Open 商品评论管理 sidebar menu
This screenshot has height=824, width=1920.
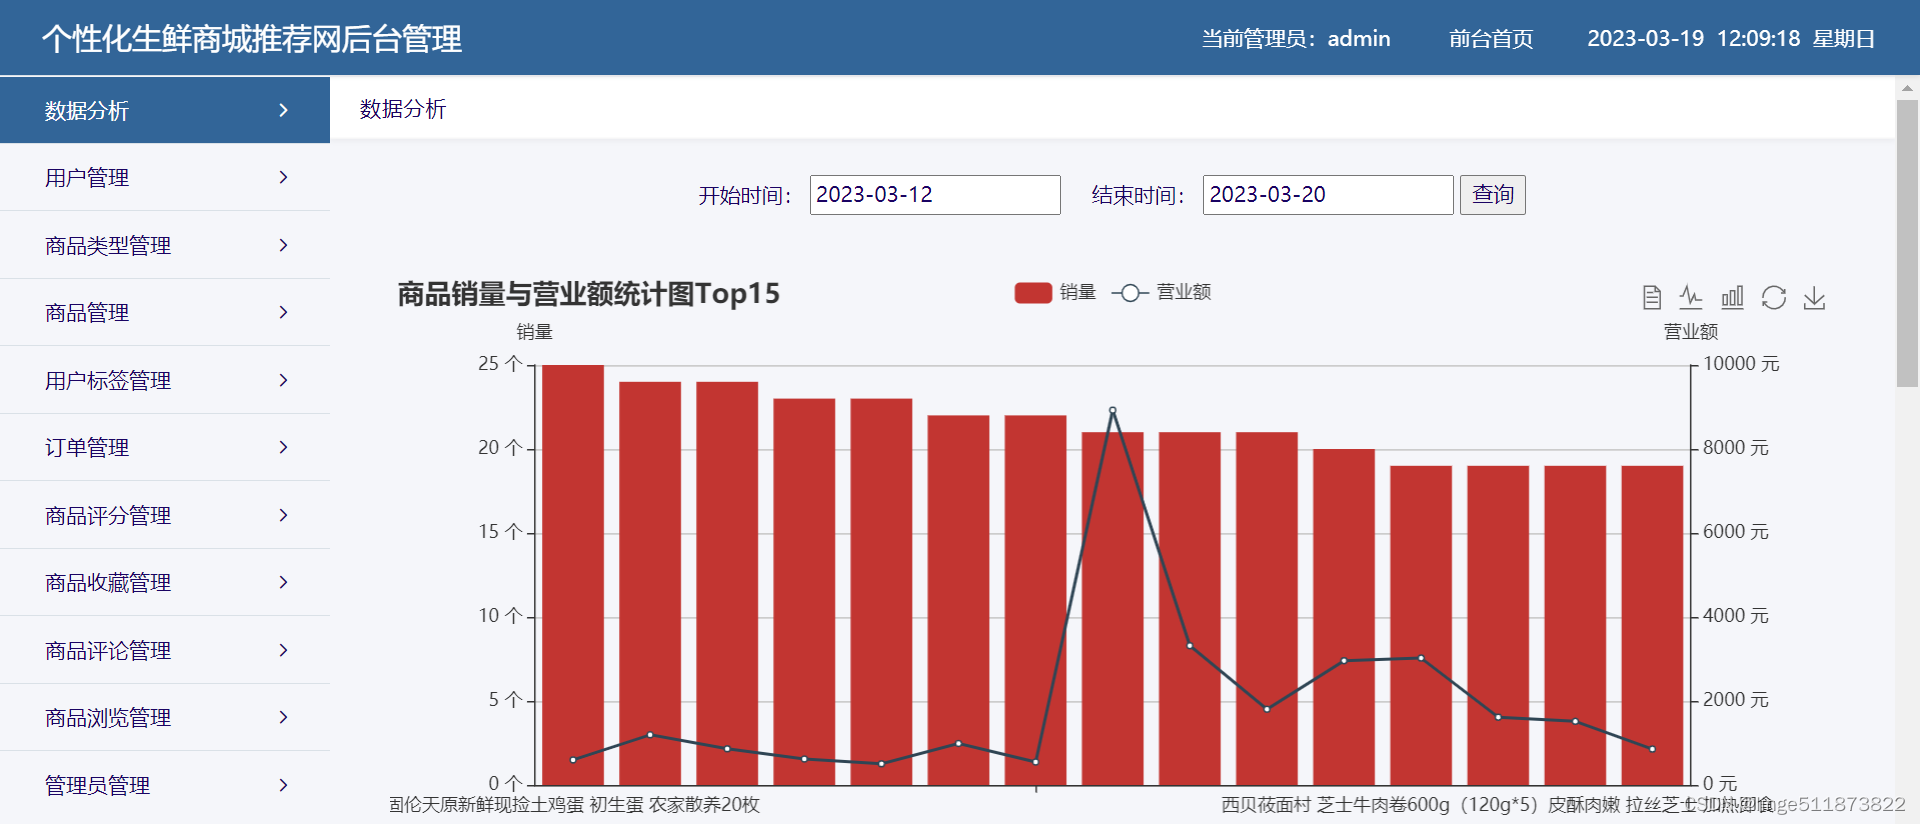(x=165, y=650)
